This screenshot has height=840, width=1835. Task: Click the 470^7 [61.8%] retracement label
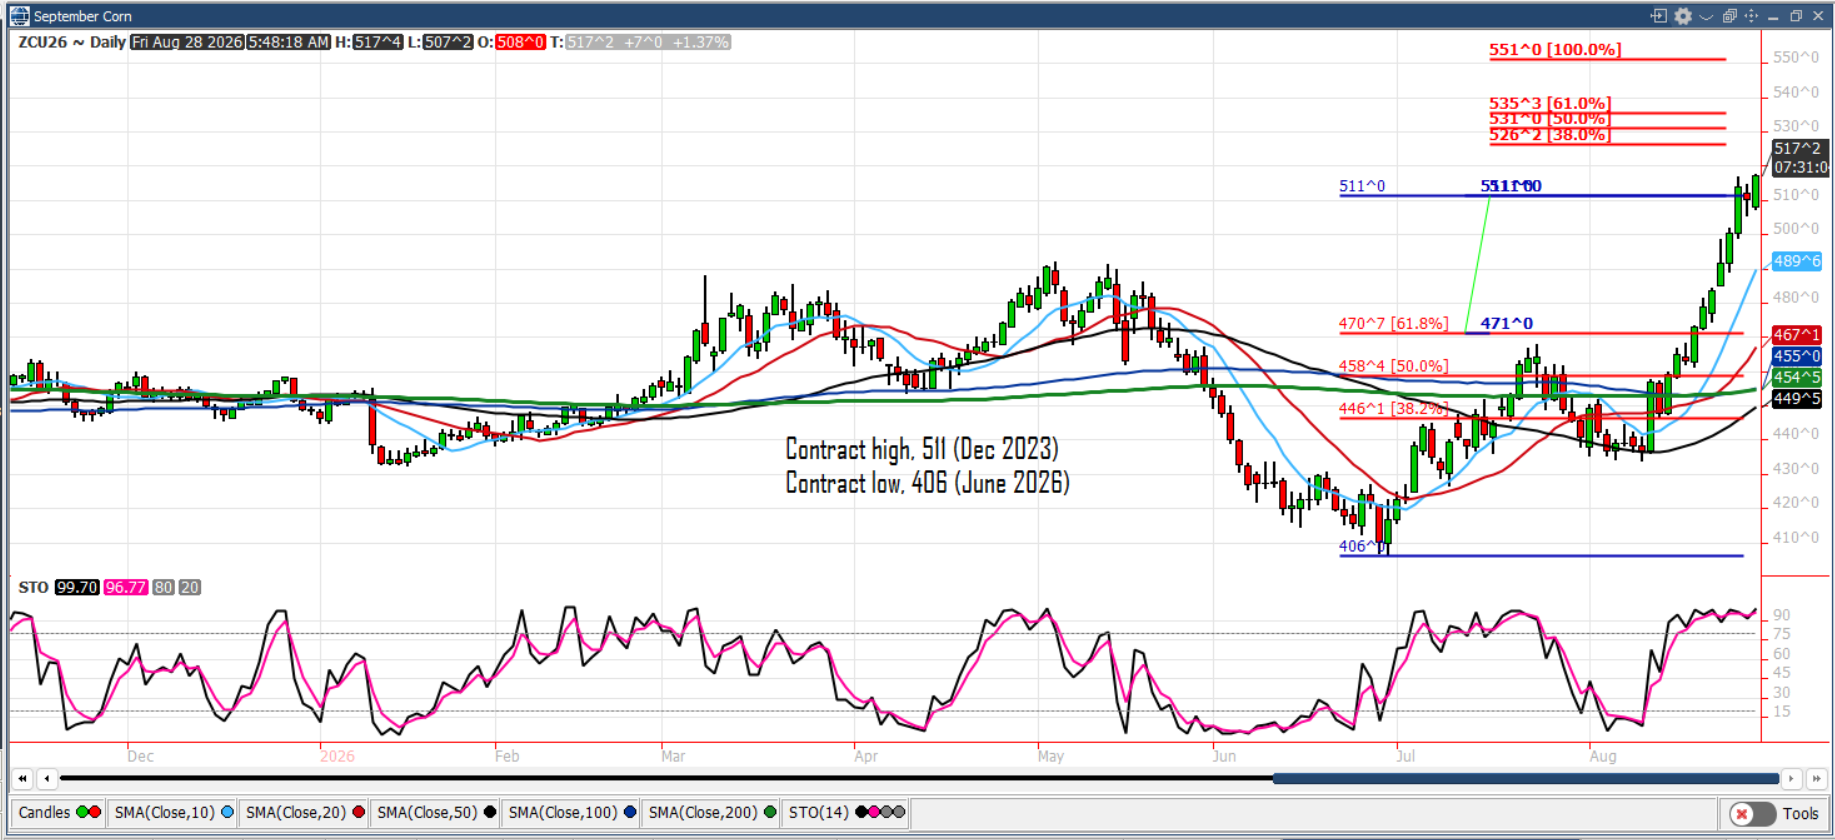[x=1393, y=323]
